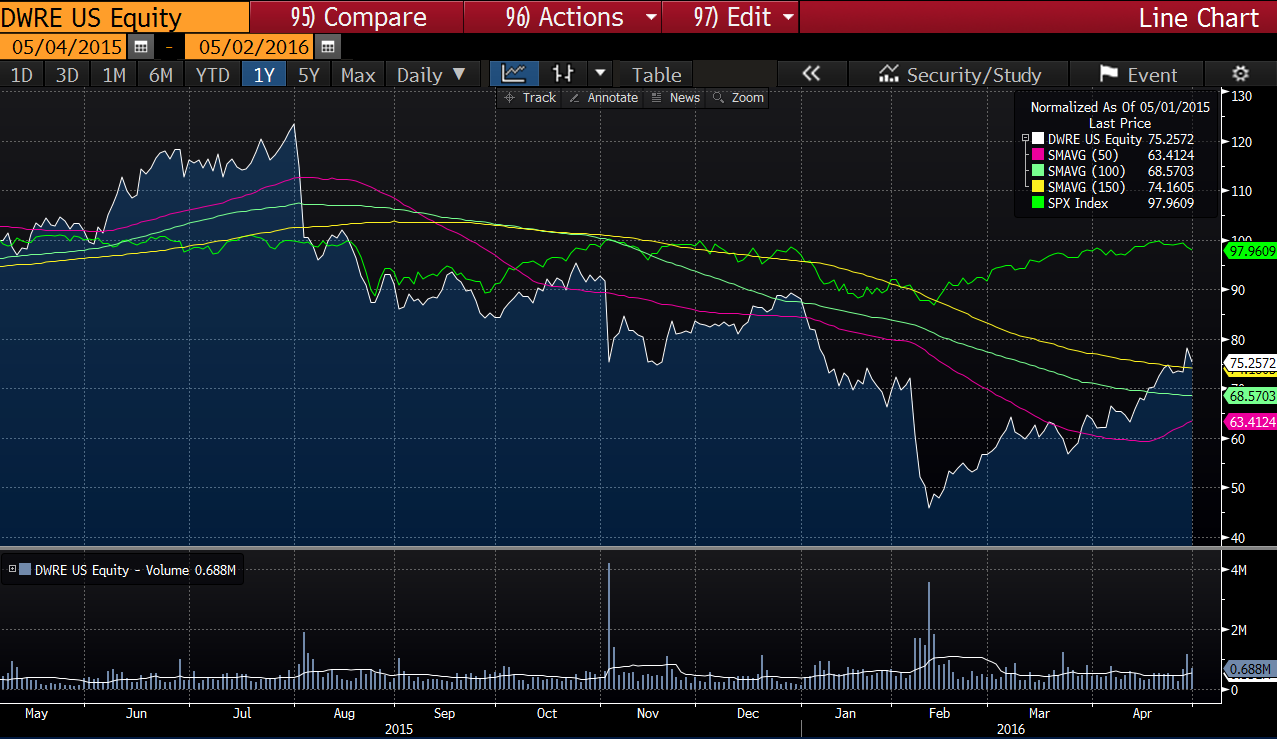Viewport: 1277px width, 739px height.
Task: Open the chart settings gear icon
Action: click(x=1240, y=74)
